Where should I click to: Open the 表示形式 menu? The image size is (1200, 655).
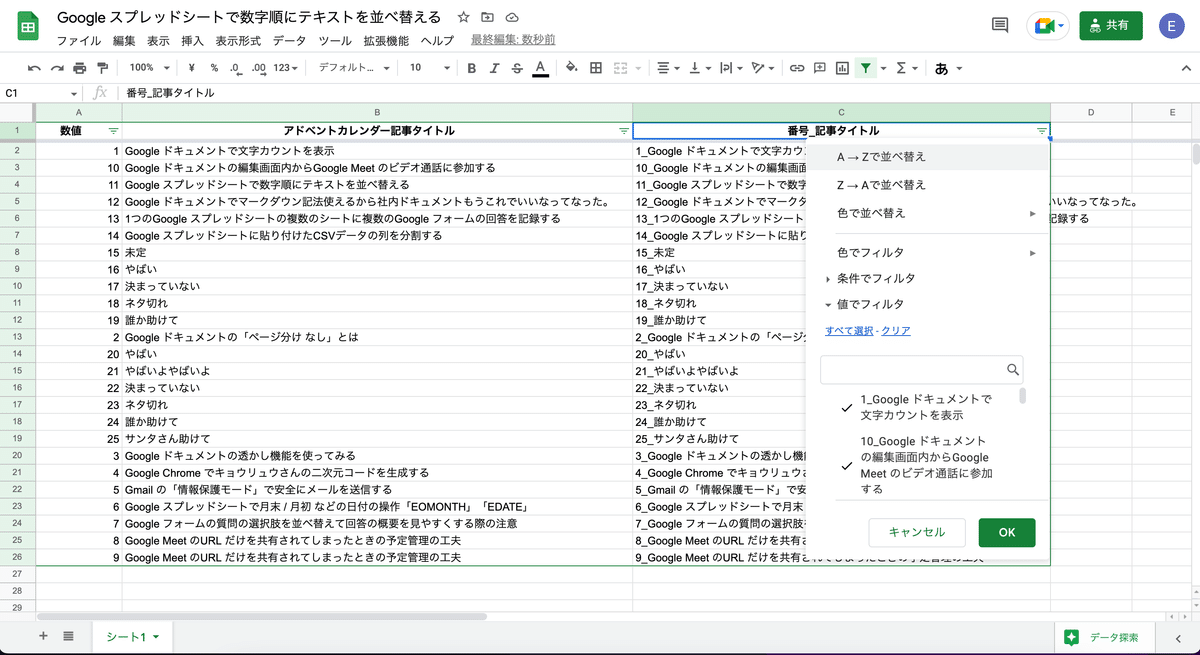(238, 41)
